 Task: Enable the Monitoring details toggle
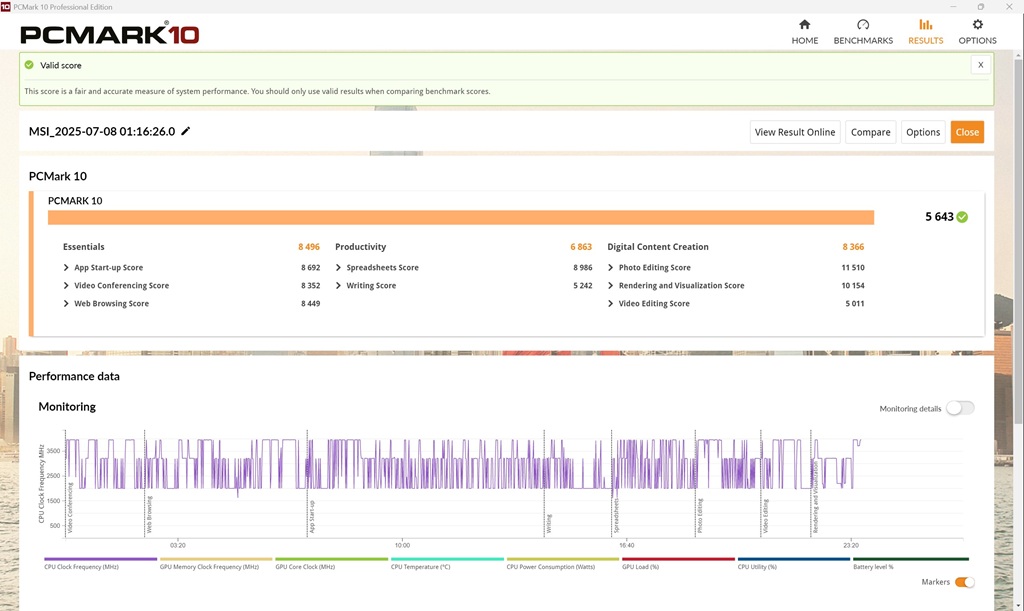point(960,408)
